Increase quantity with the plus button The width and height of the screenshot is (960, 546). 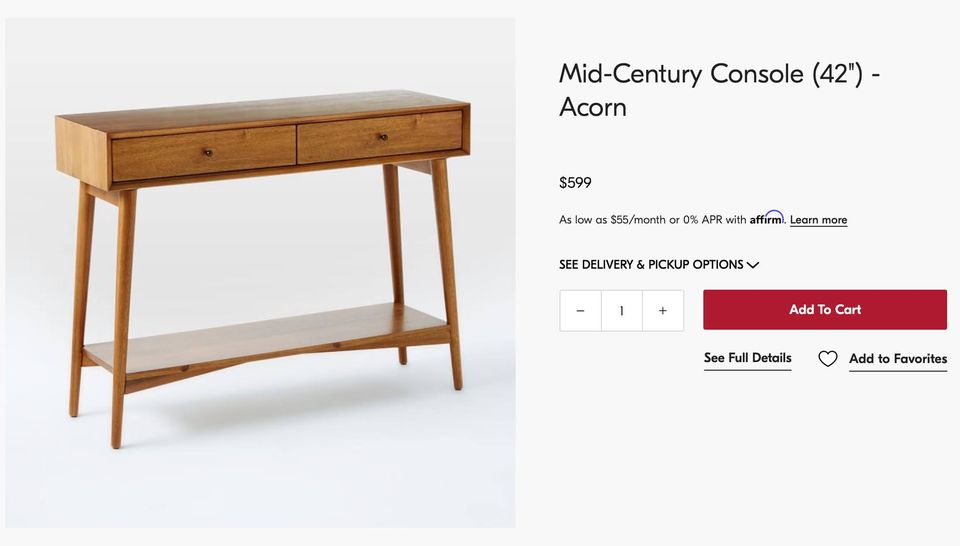point(662,311)
